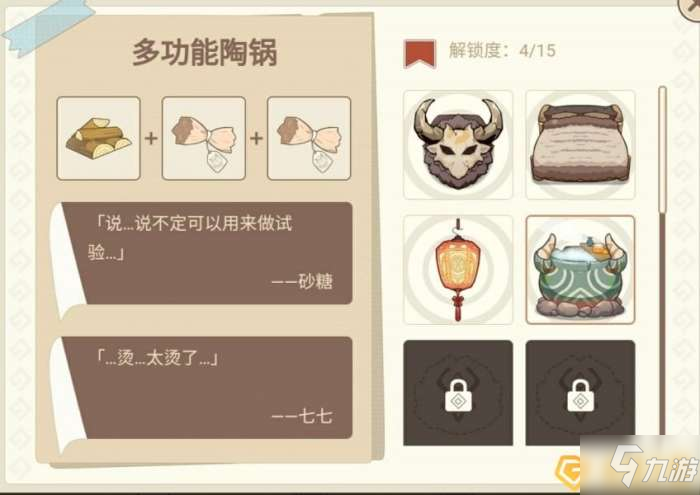Click the 解锁度 4/15 progress label
The image size is (700, 495).
[502, 50]
